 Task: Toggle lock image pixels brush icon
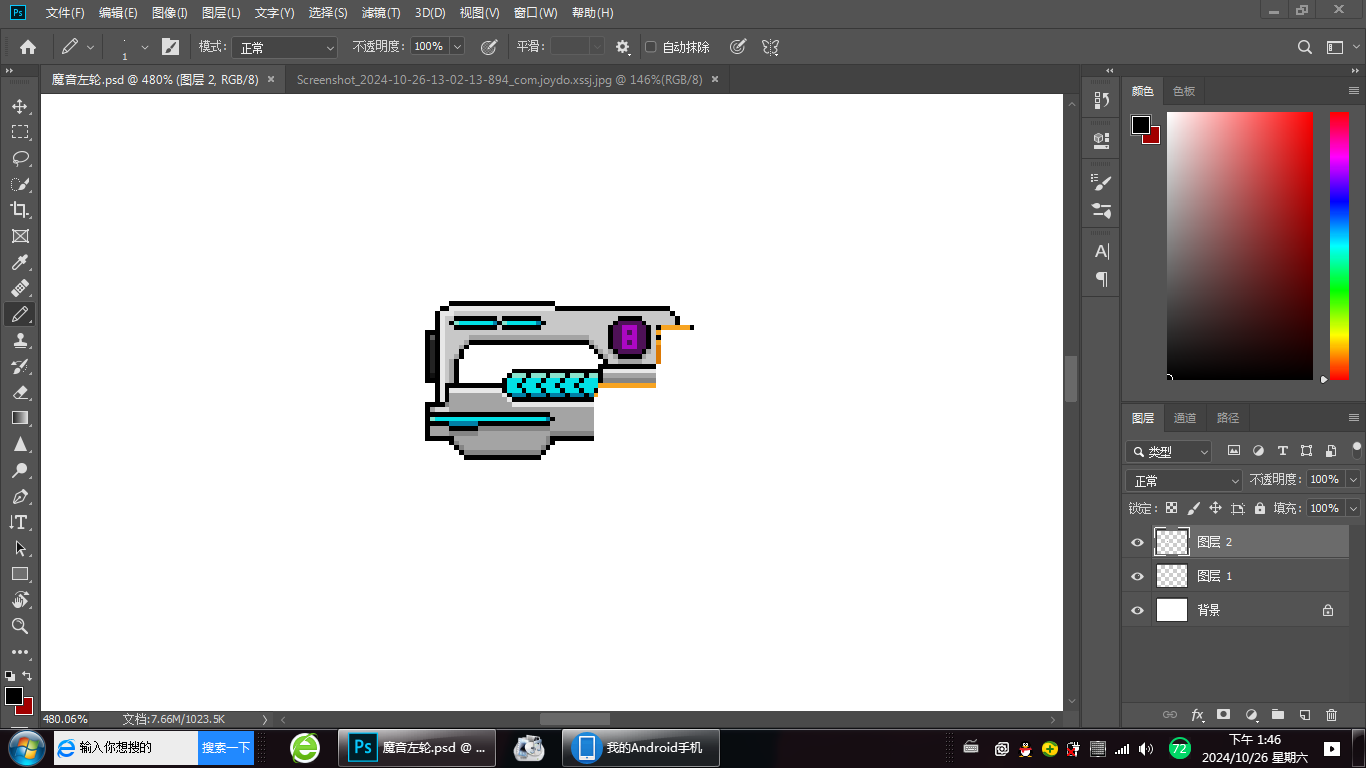[1193, 508]
